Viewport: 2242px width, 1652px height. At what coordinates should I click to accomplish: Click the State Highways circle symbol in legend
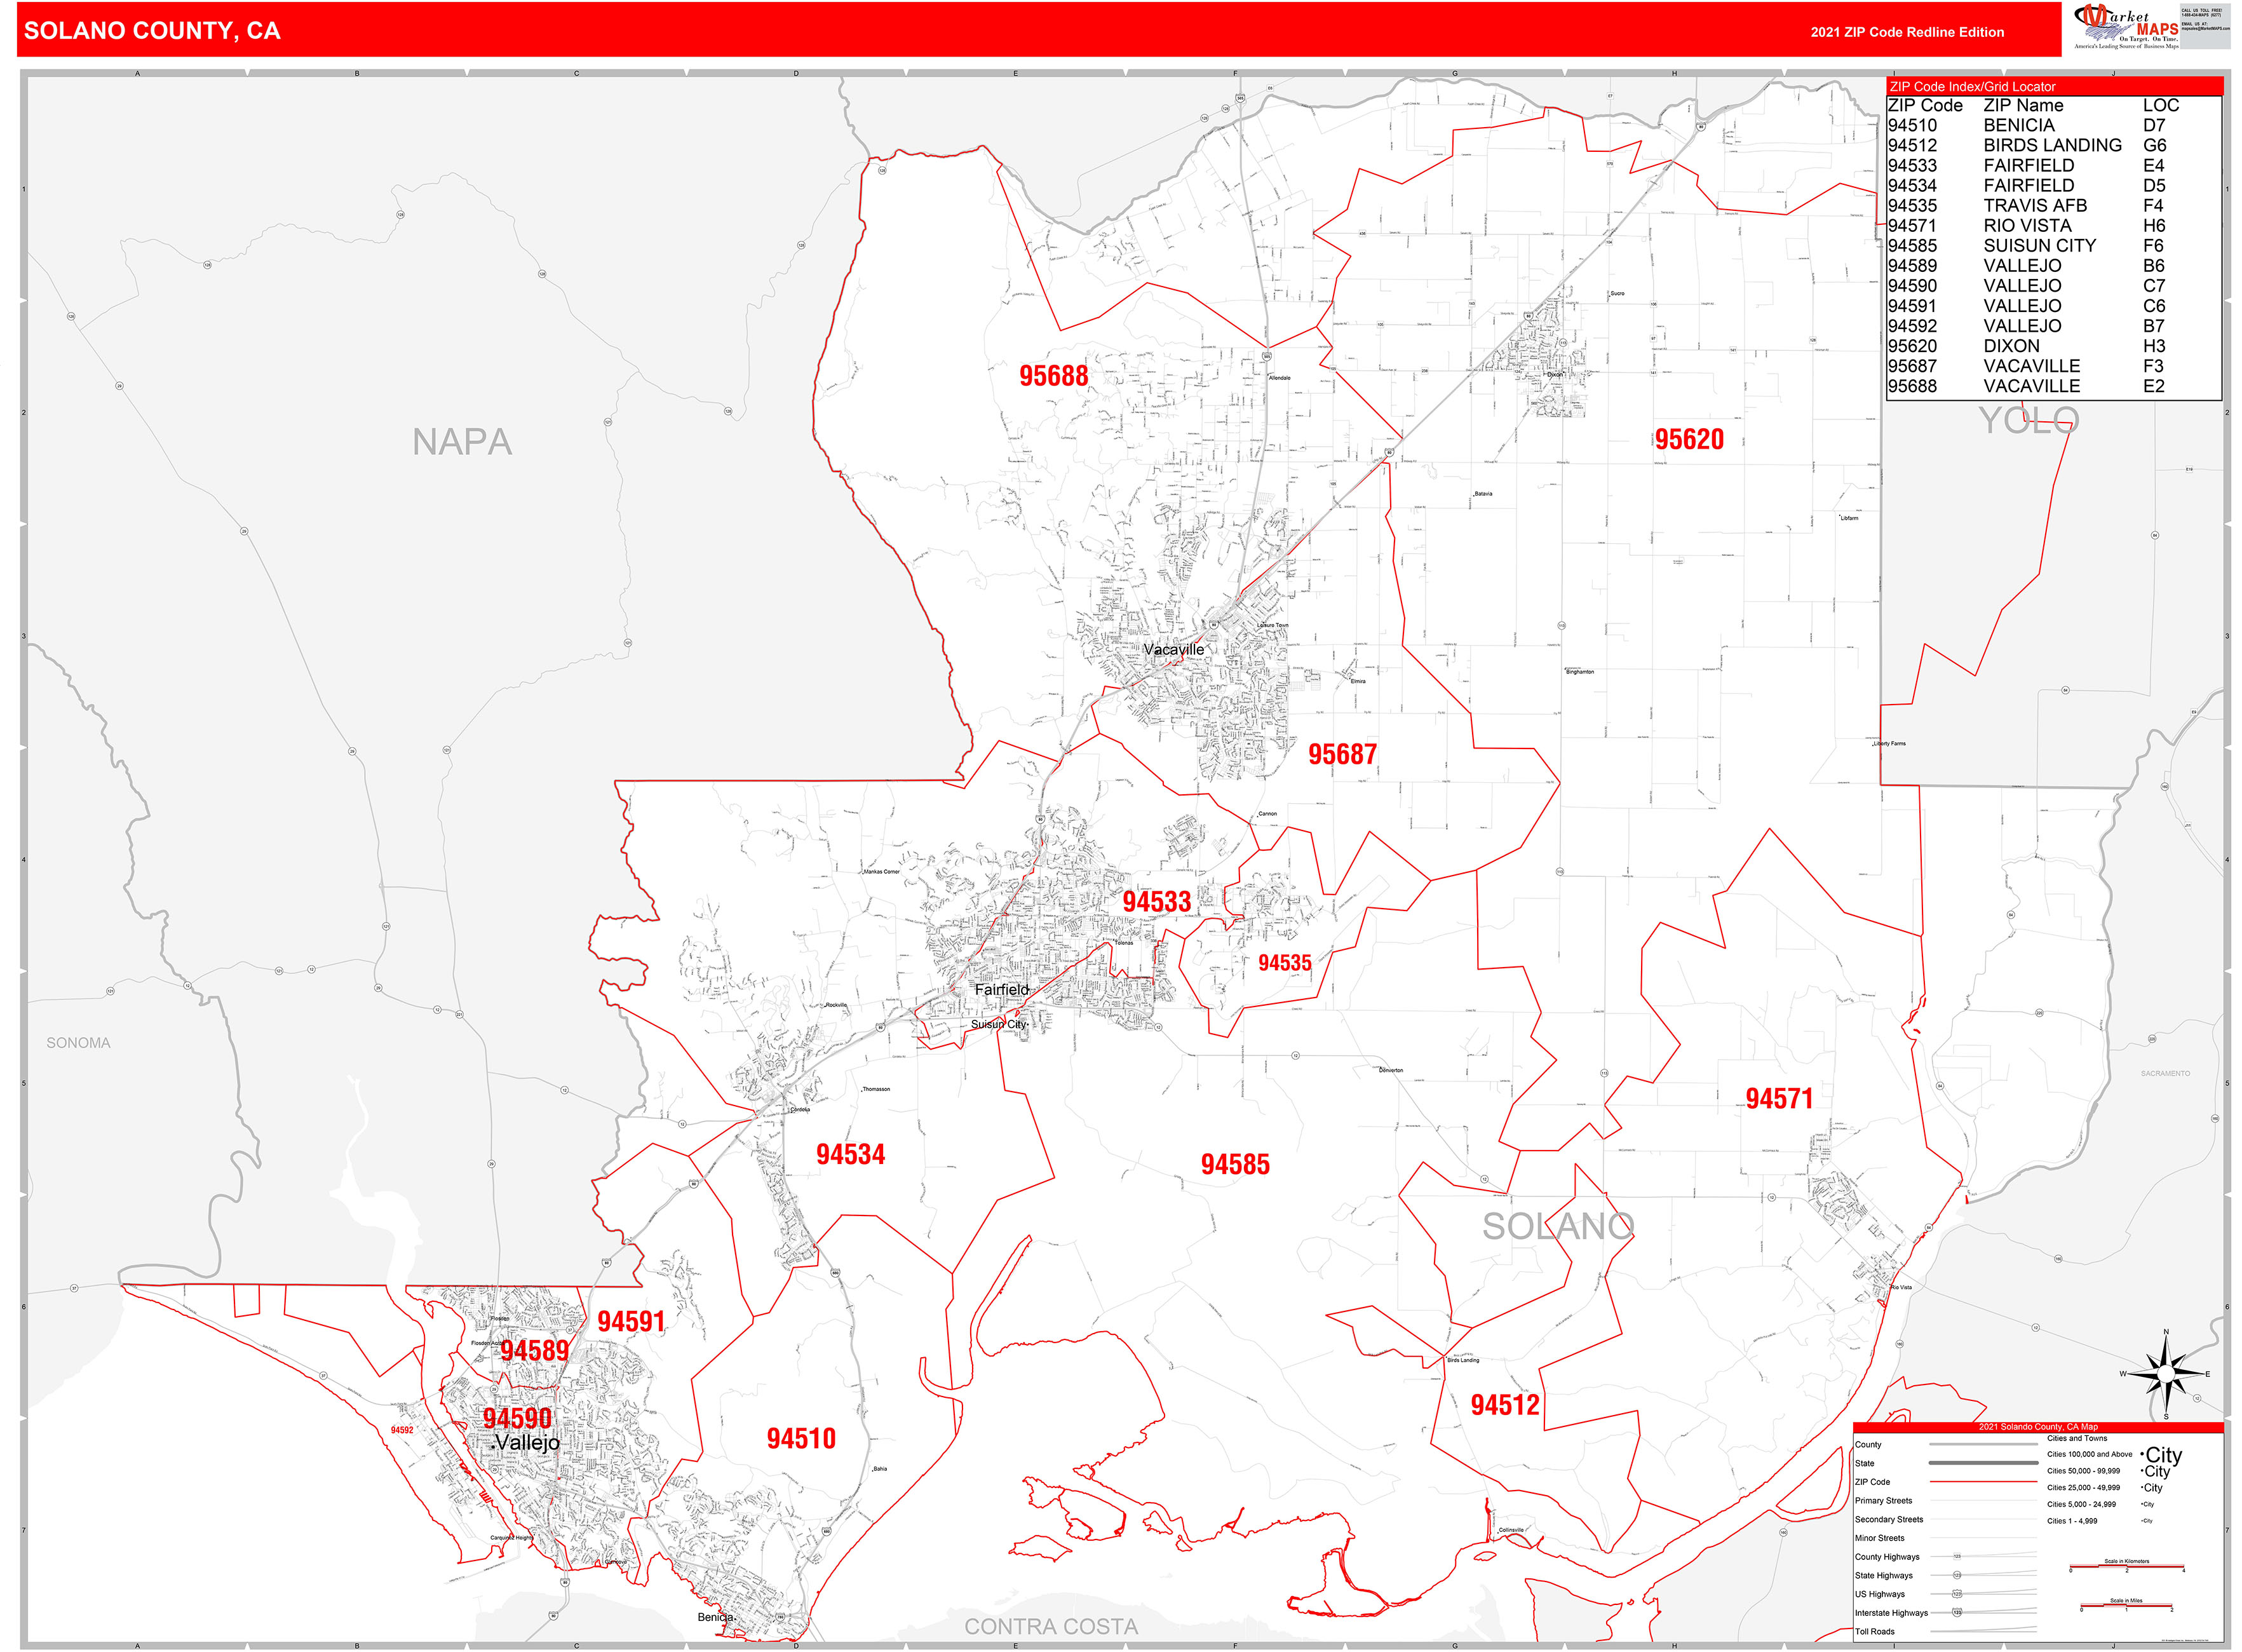[1957, 1575]
